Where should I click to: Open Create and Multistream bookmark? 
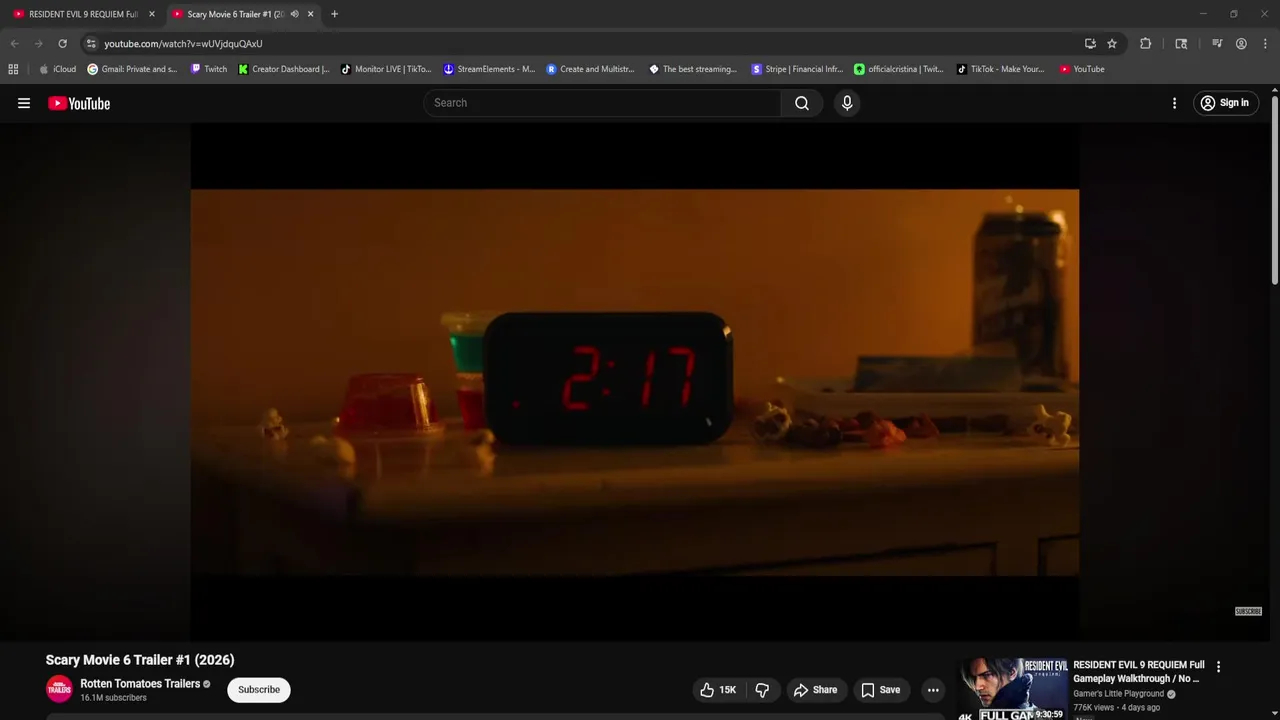[x=591, y=69]
